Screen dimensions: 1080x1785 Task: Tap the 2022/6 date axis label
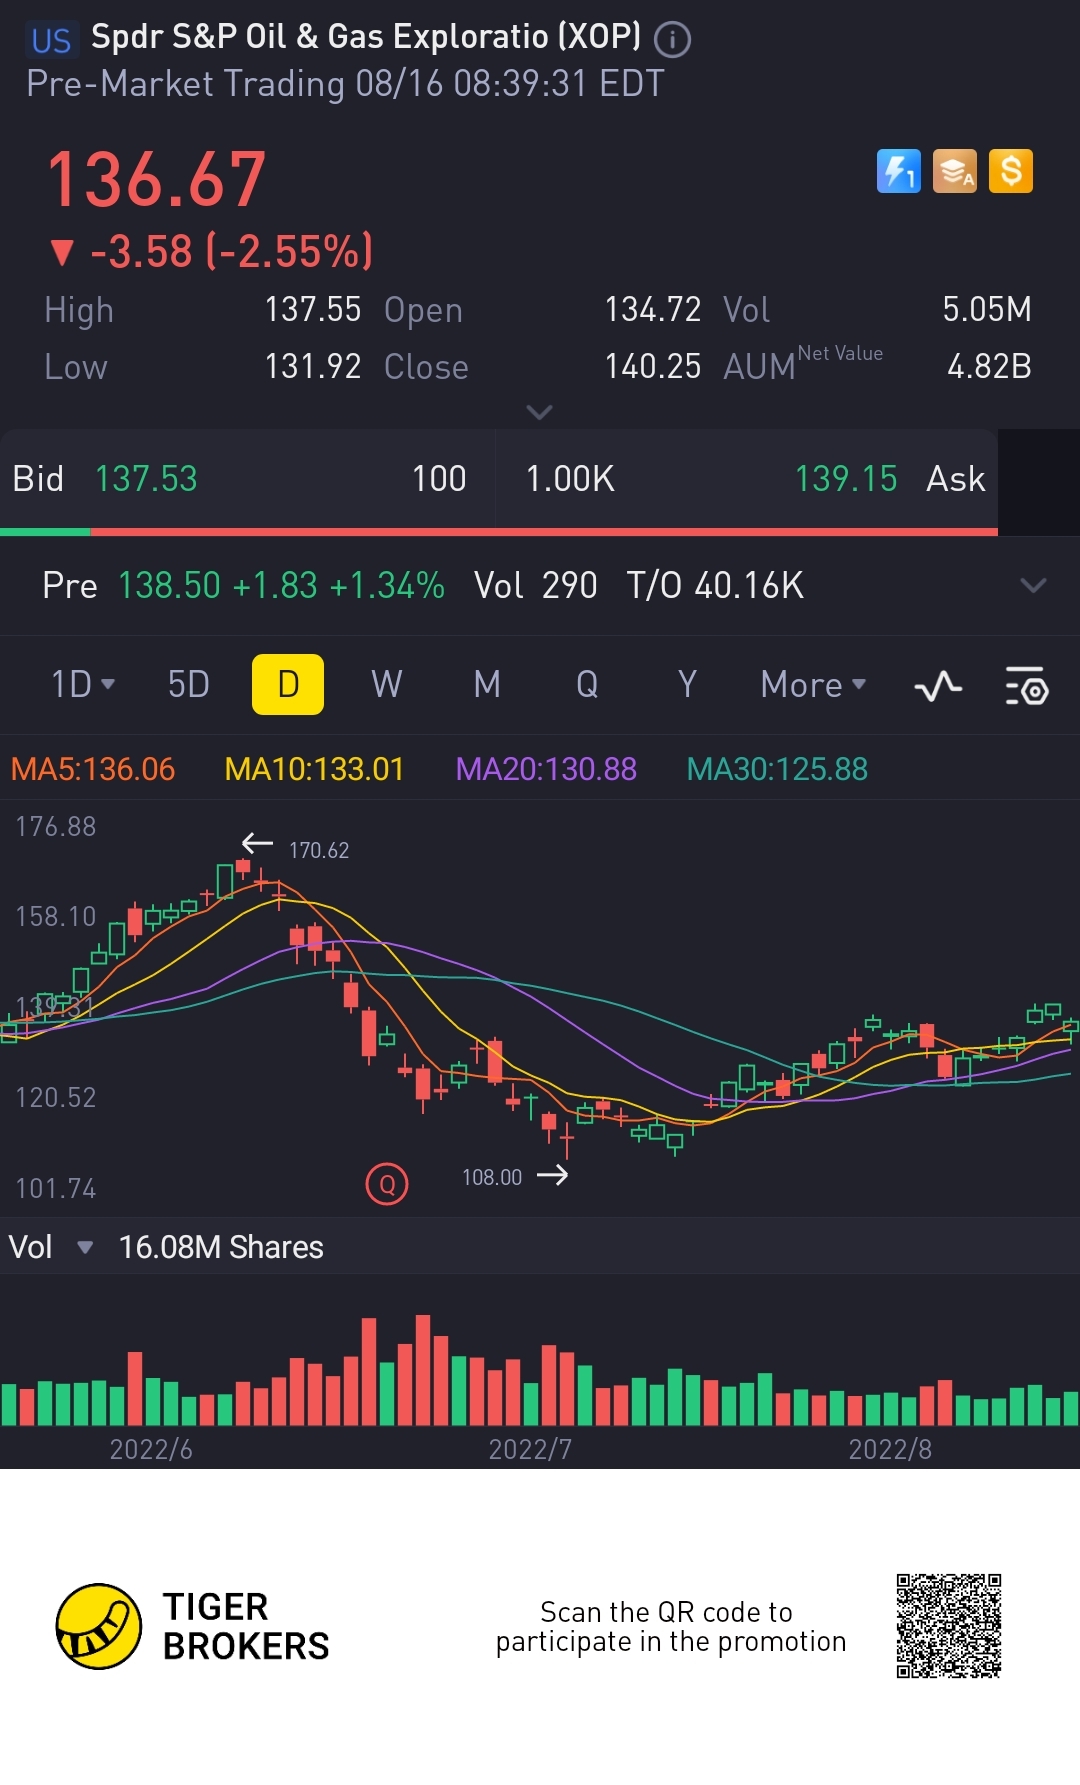(x=151, y=1449)
